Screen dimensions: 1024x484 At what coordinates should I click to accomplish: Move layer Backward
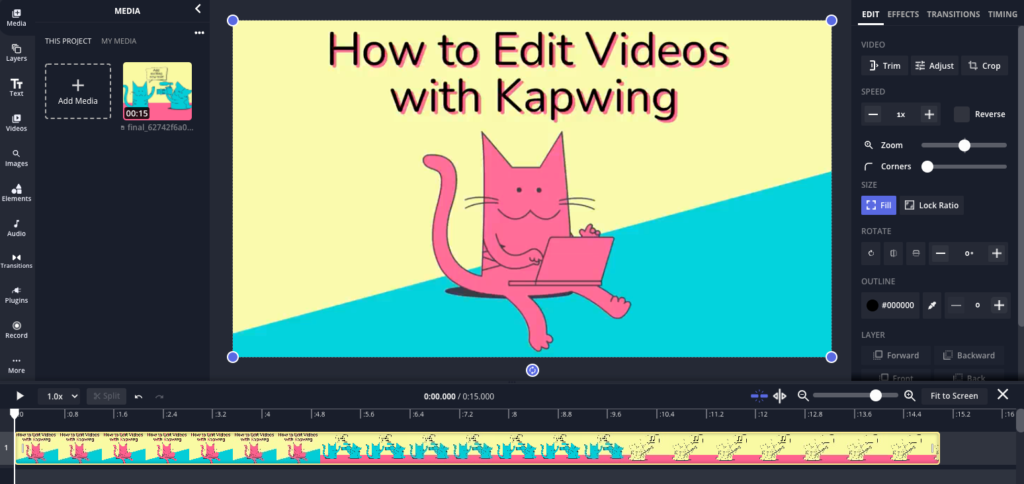point(970,355)
